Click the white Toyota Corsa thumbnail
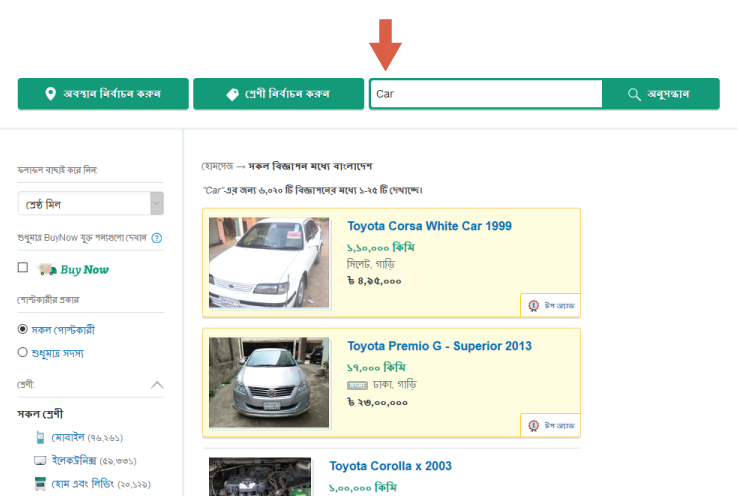Image resolution: width=738 pixels, height=496 pixels. 269,263
